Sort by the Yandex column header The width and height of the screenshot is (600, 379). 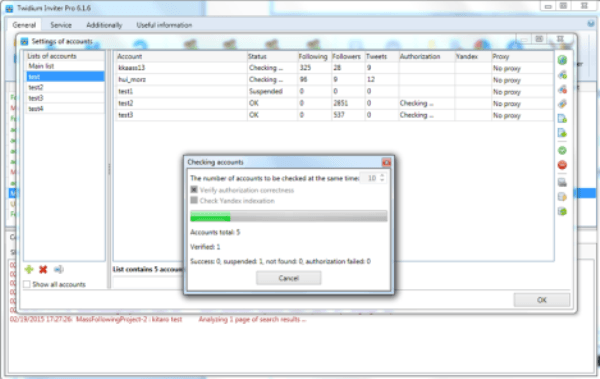tap(473, 56)
